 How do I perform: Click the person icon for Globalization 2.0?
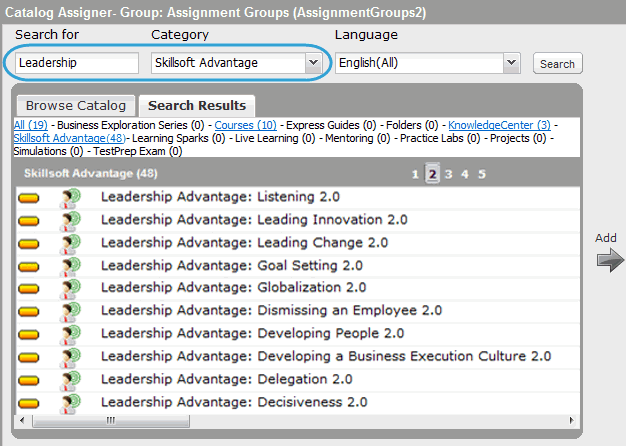point(70,289)
